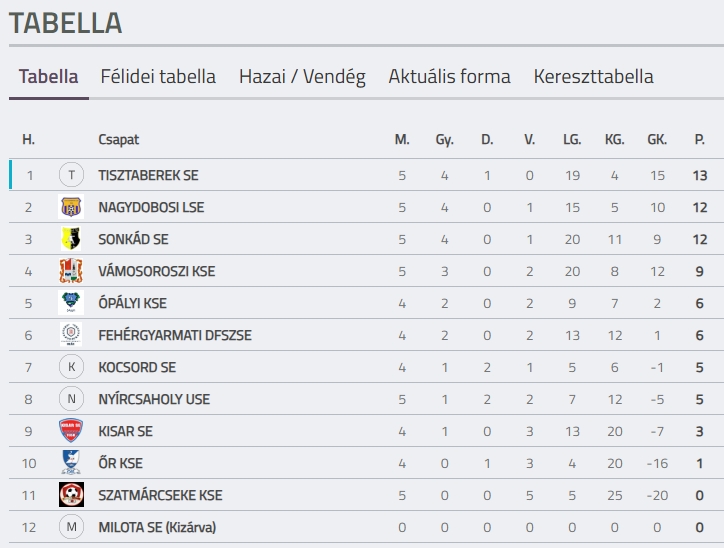The image size is (724, 548).
Task: Click the Csapat column header
Action: click(x=119, y=140)
